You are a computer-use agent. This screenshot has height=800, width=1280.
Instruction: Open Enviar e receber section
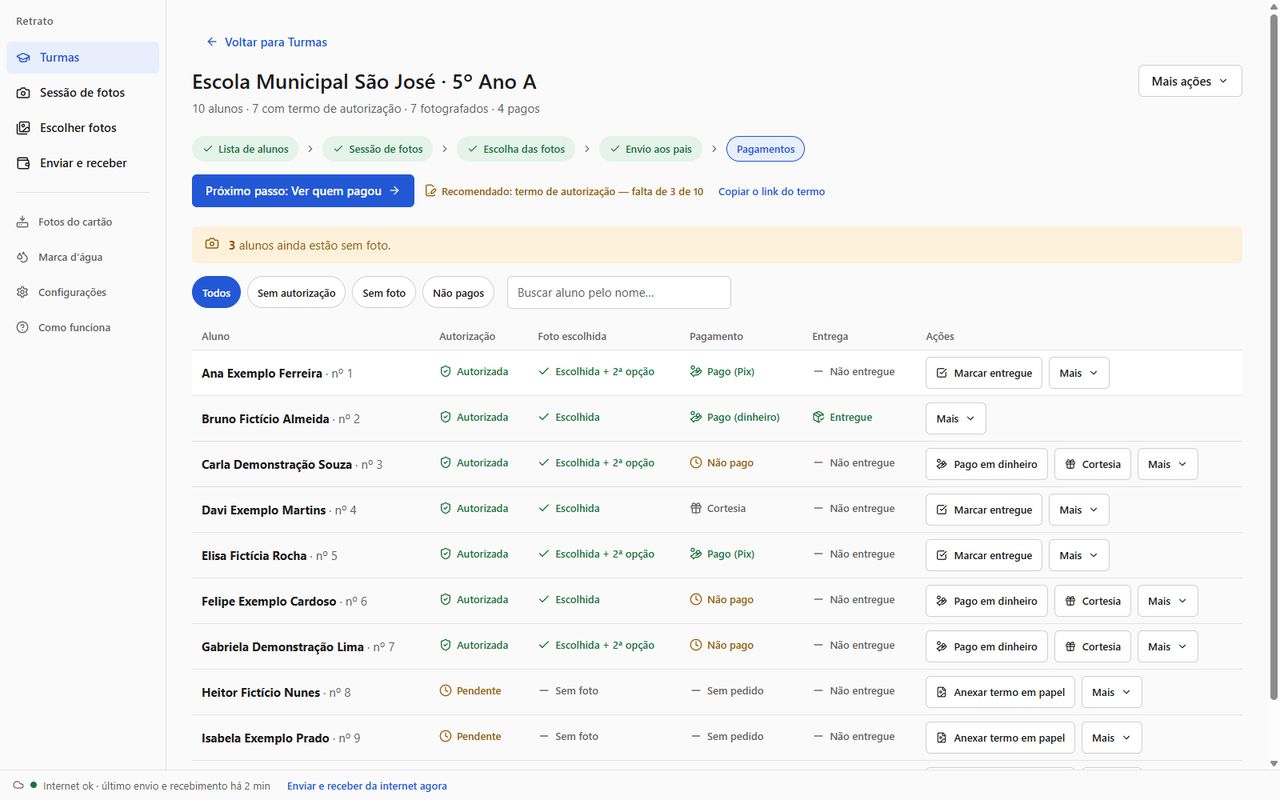tap(82, 163)
